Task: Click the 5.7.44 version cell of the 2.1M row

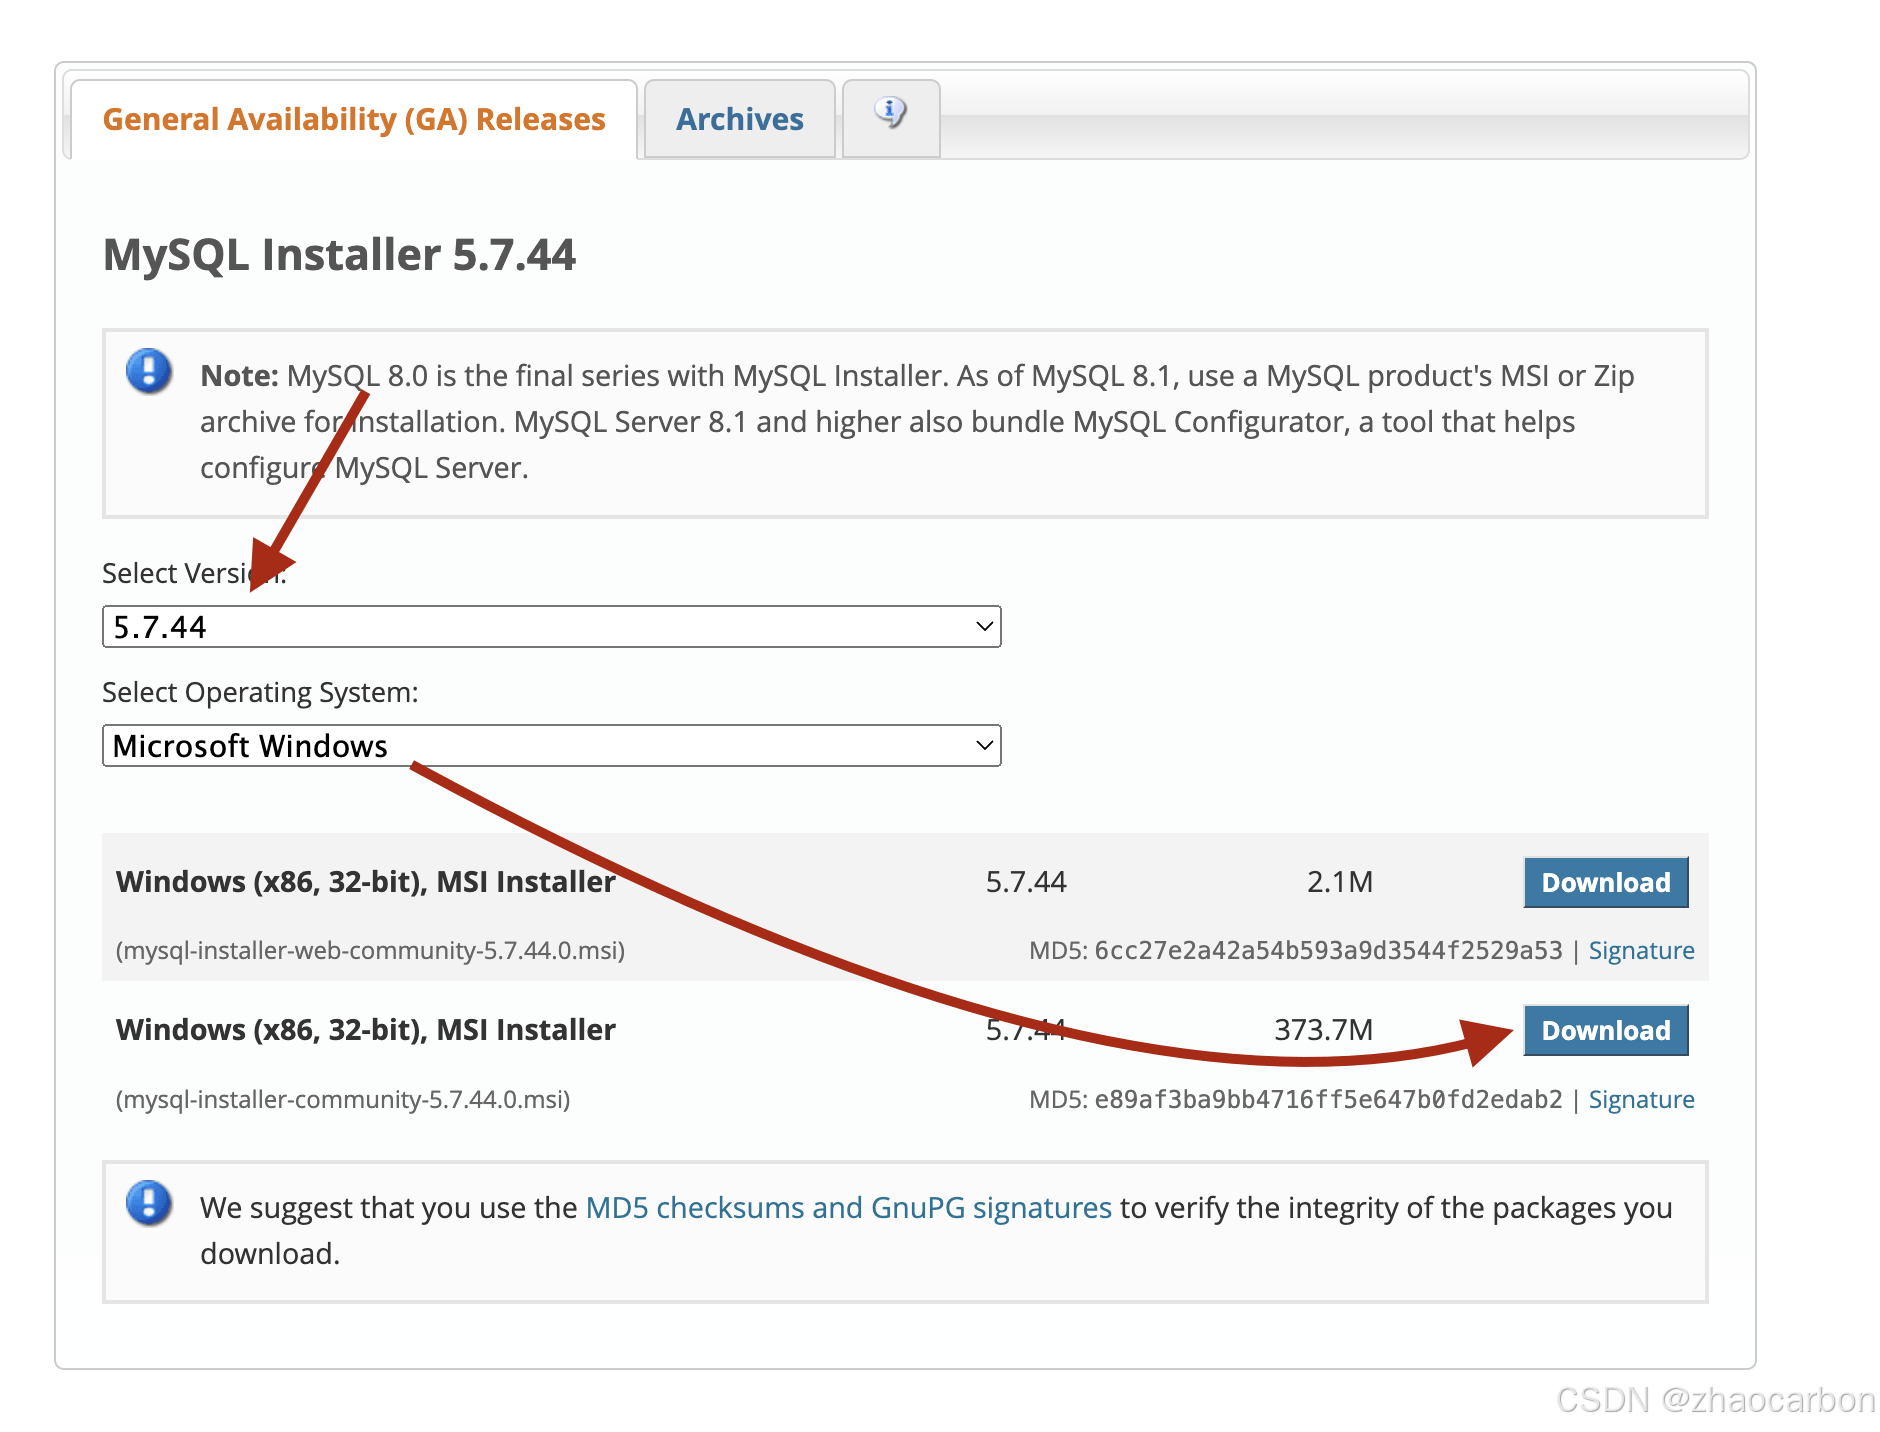Action: click(x=1026, y=882)
